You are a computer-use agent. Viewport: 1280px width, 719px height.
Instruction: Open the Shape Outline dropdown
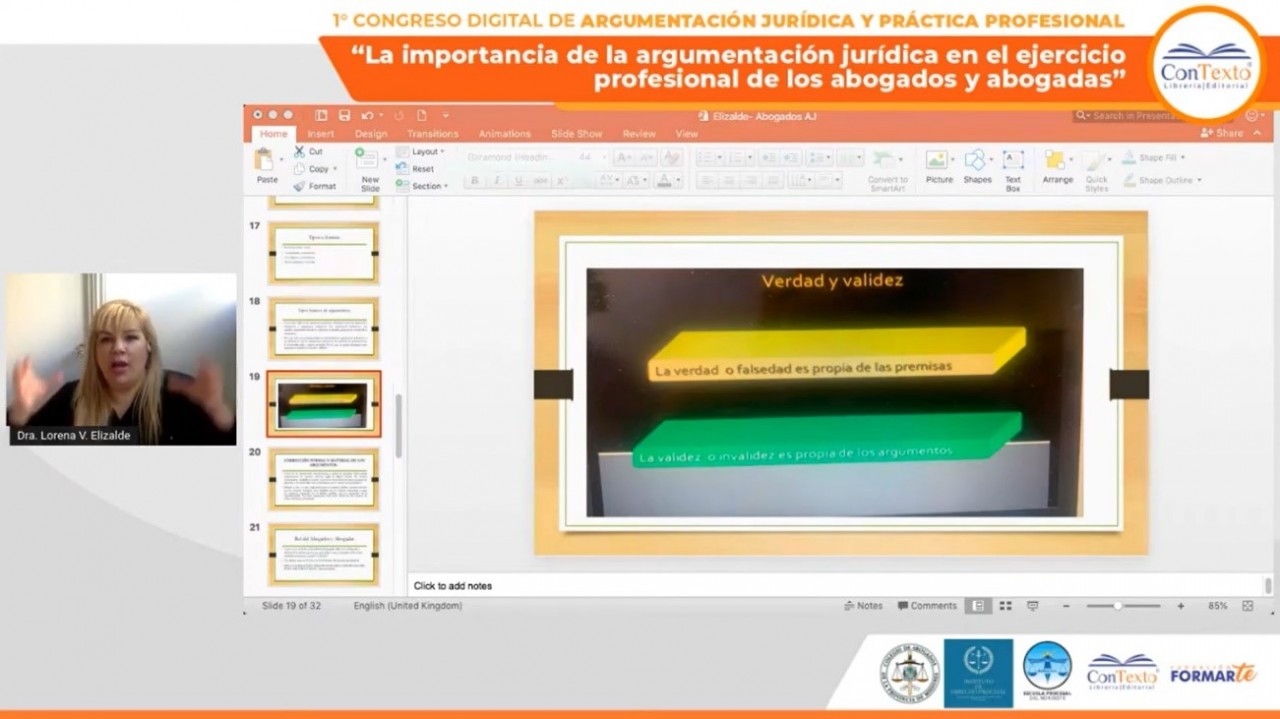(x=1162, y=181)
